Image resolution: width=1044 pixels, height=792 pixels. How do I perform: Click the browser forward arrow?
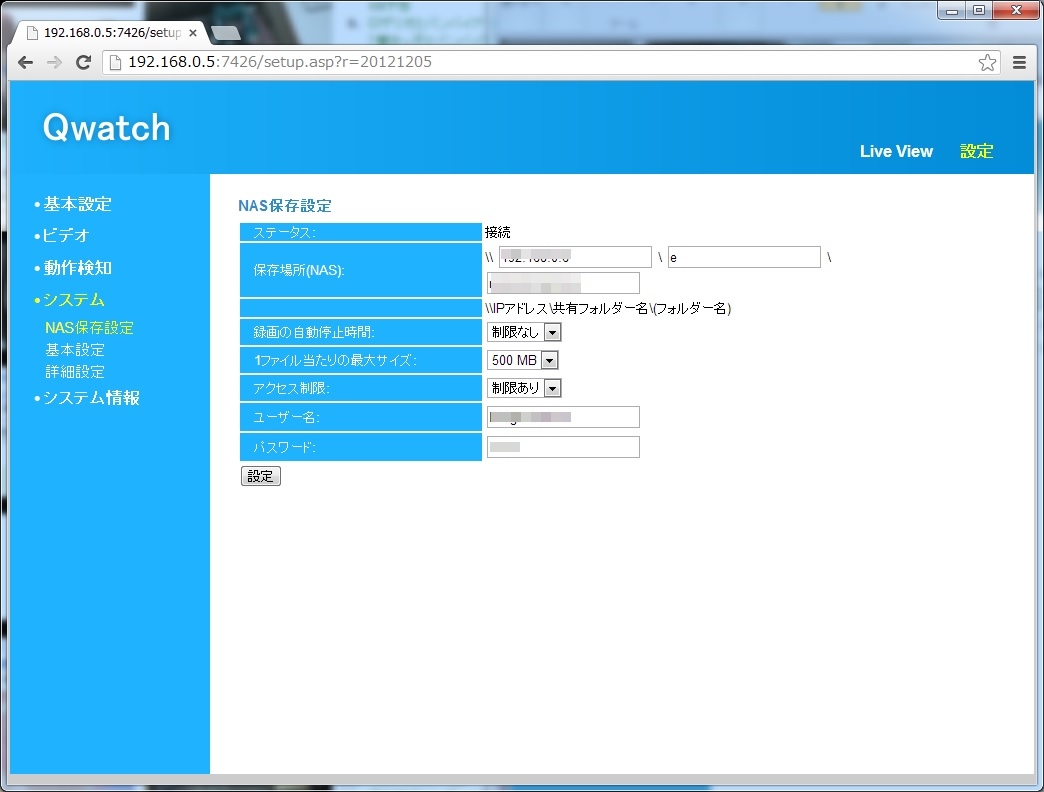pyautogui.click(x=55, y=63)
